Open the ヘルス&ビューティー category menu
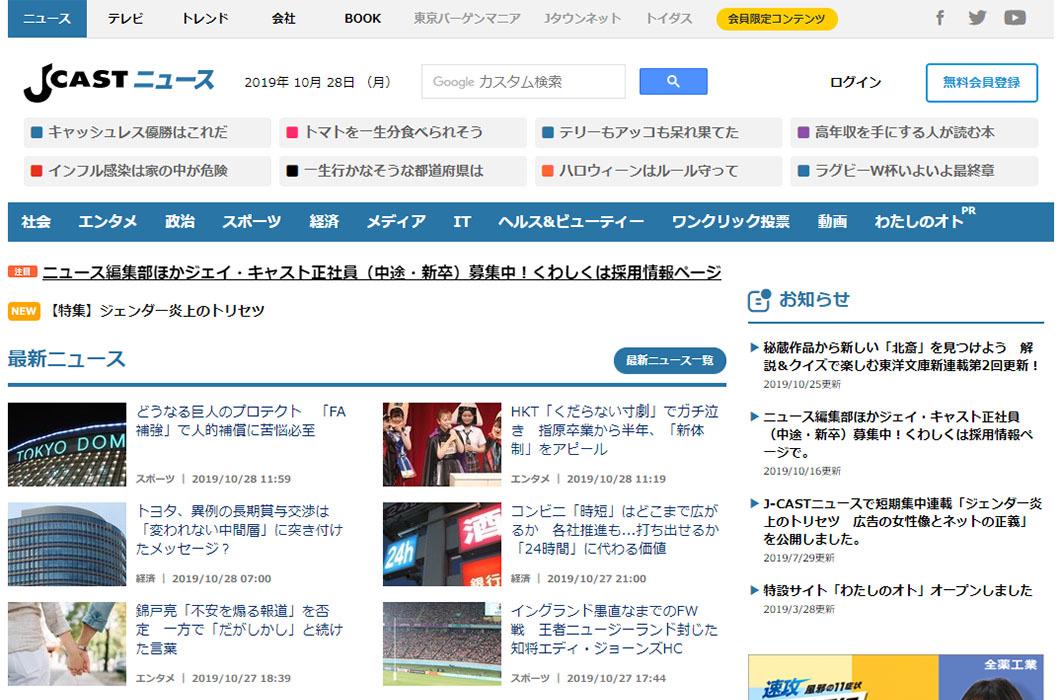1060x700 pixels. 570,222
